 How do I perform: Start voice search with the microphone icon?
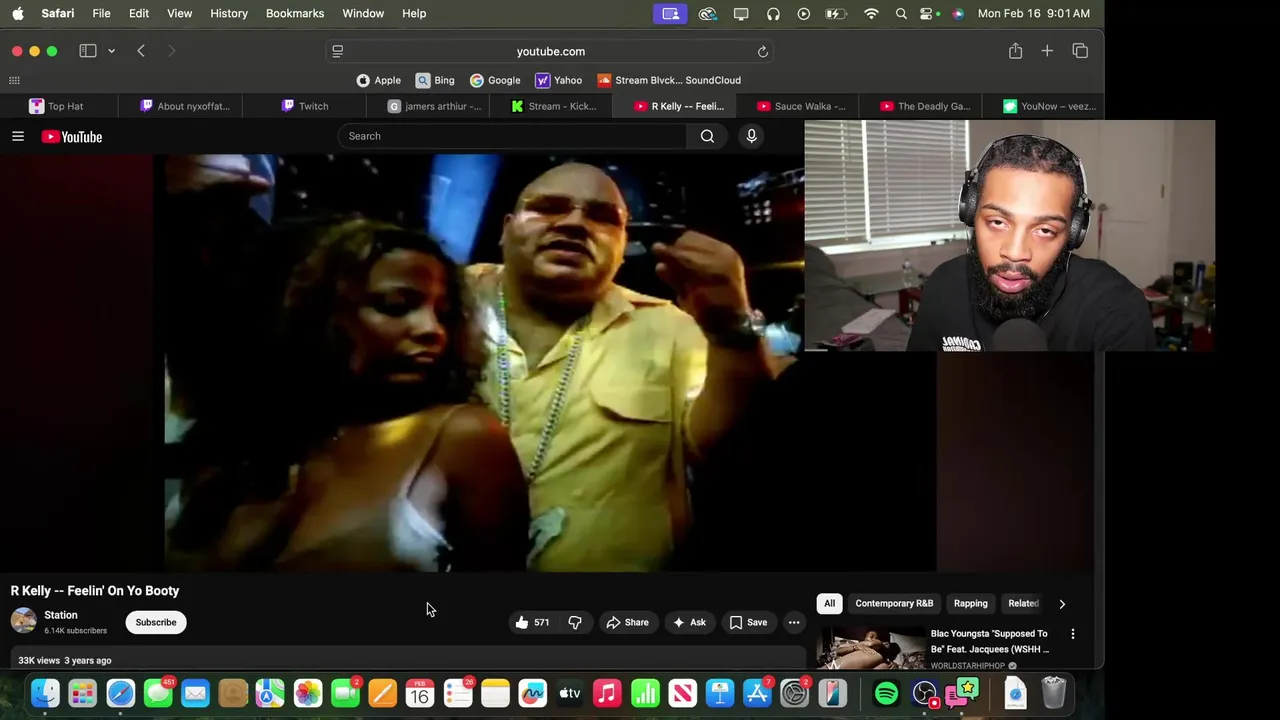point(751,136)
